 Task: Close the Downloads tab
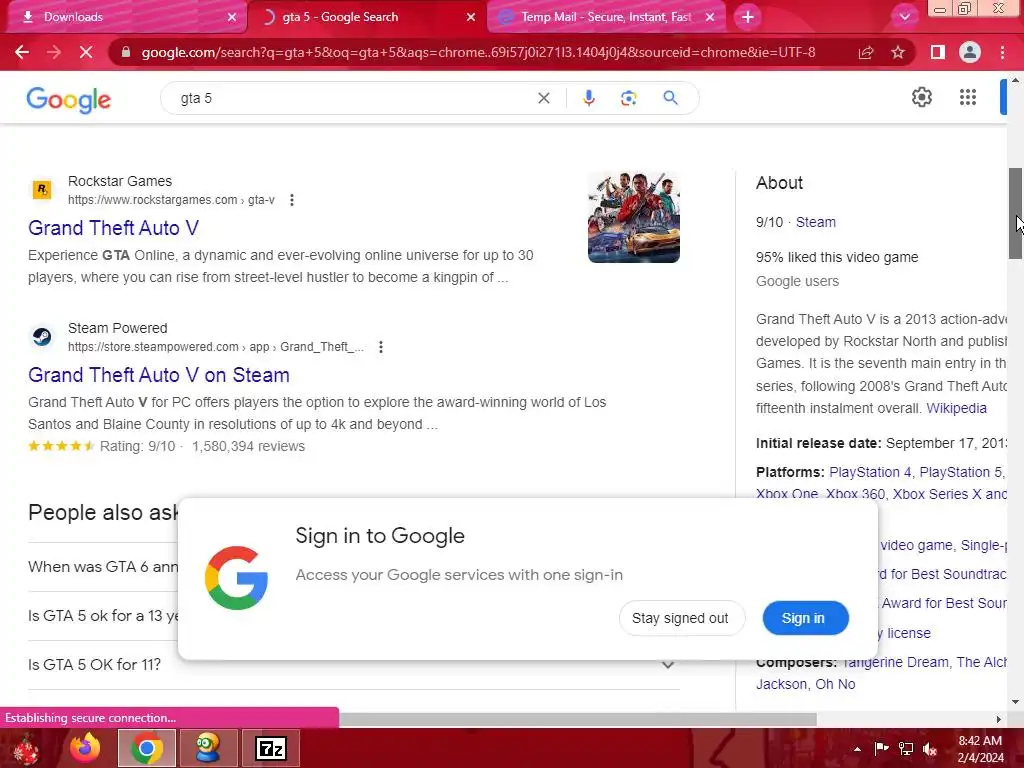click(232, 17)
